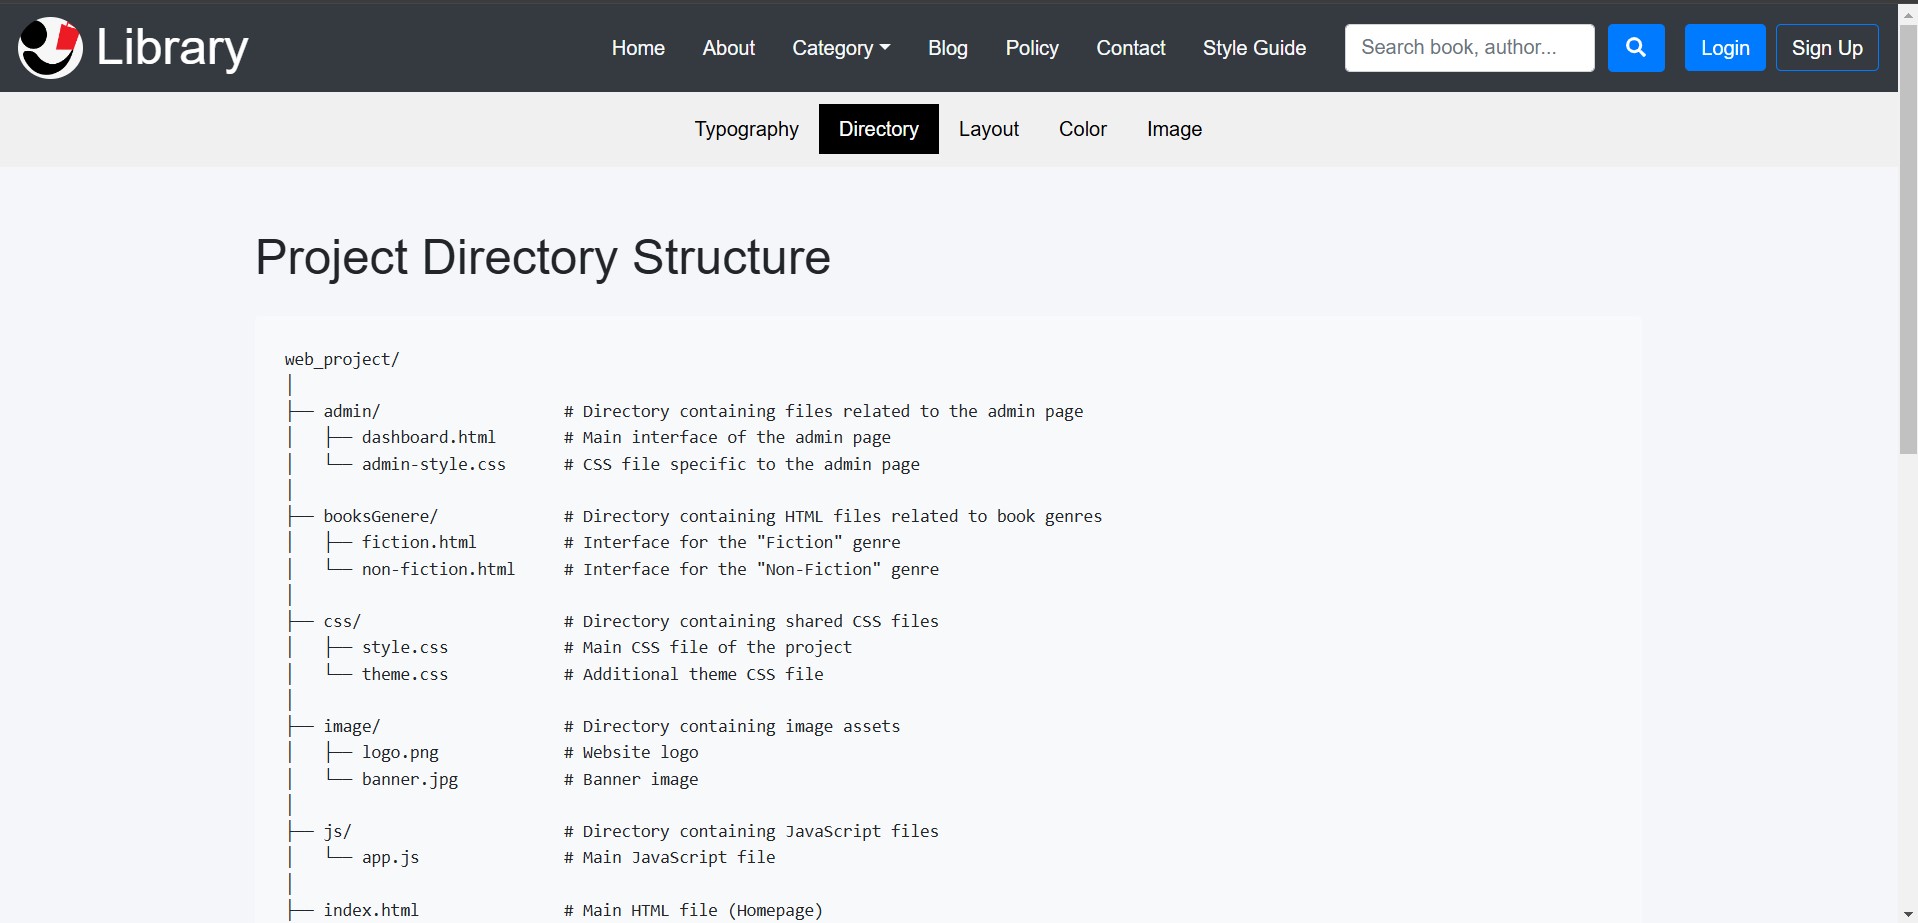Navigate to the Policy page
The image size is (1918, 923).
(1031, 48)
